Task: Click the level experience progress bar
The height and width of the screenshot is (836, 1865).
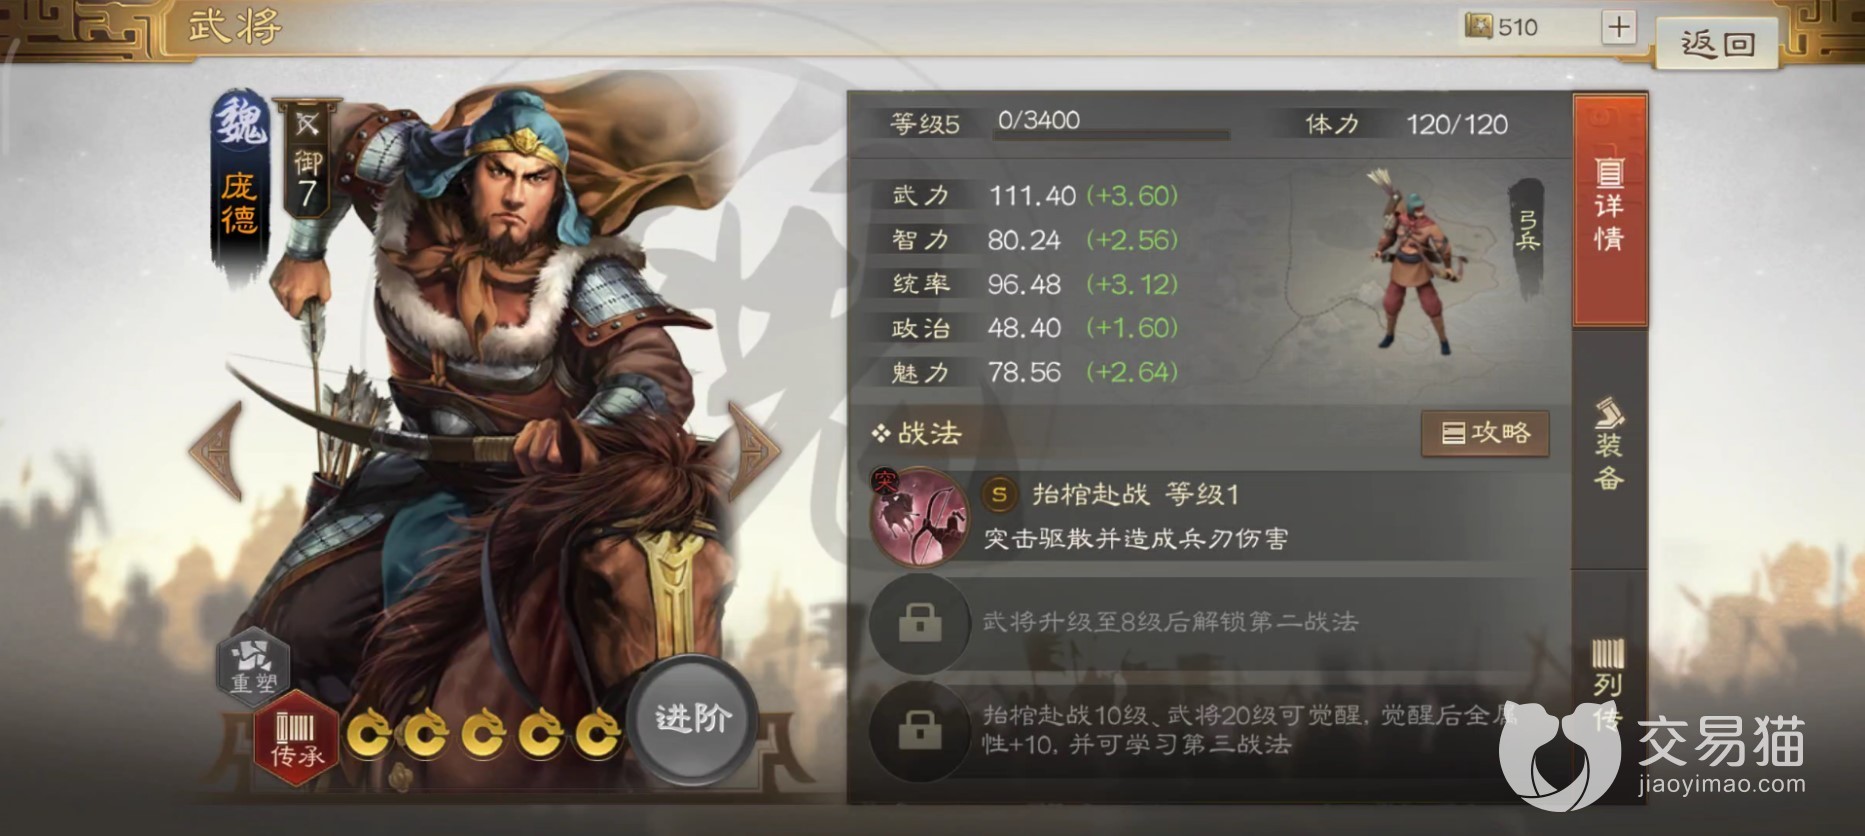Action: [1111, 134]
